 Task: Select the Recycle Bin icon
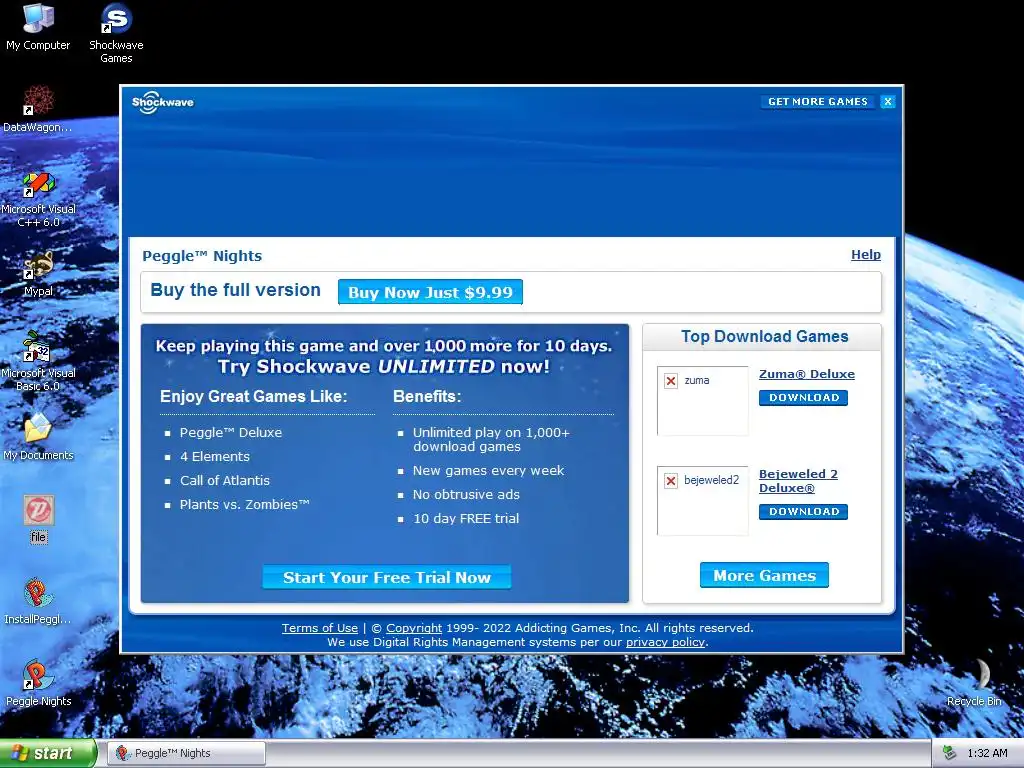tap(974, 683)
